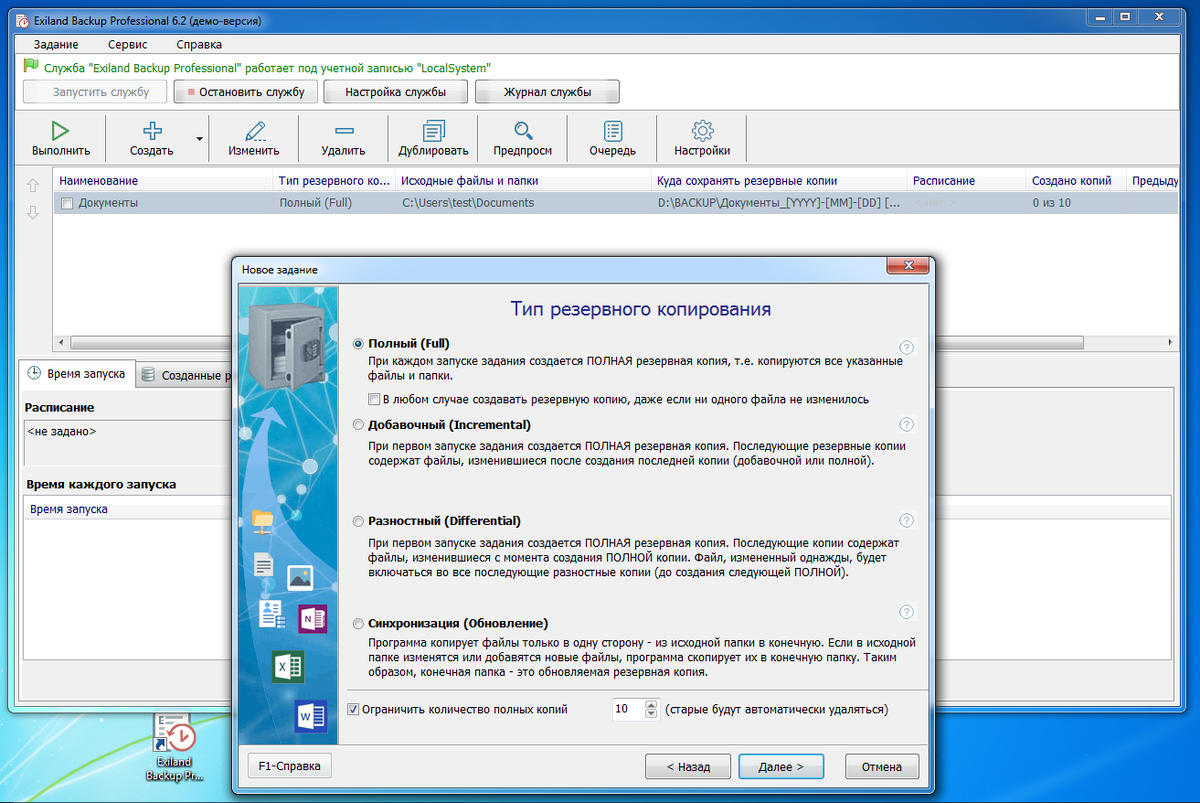
Task: Sort by Наименование column header
Action: tap(164, 181)
